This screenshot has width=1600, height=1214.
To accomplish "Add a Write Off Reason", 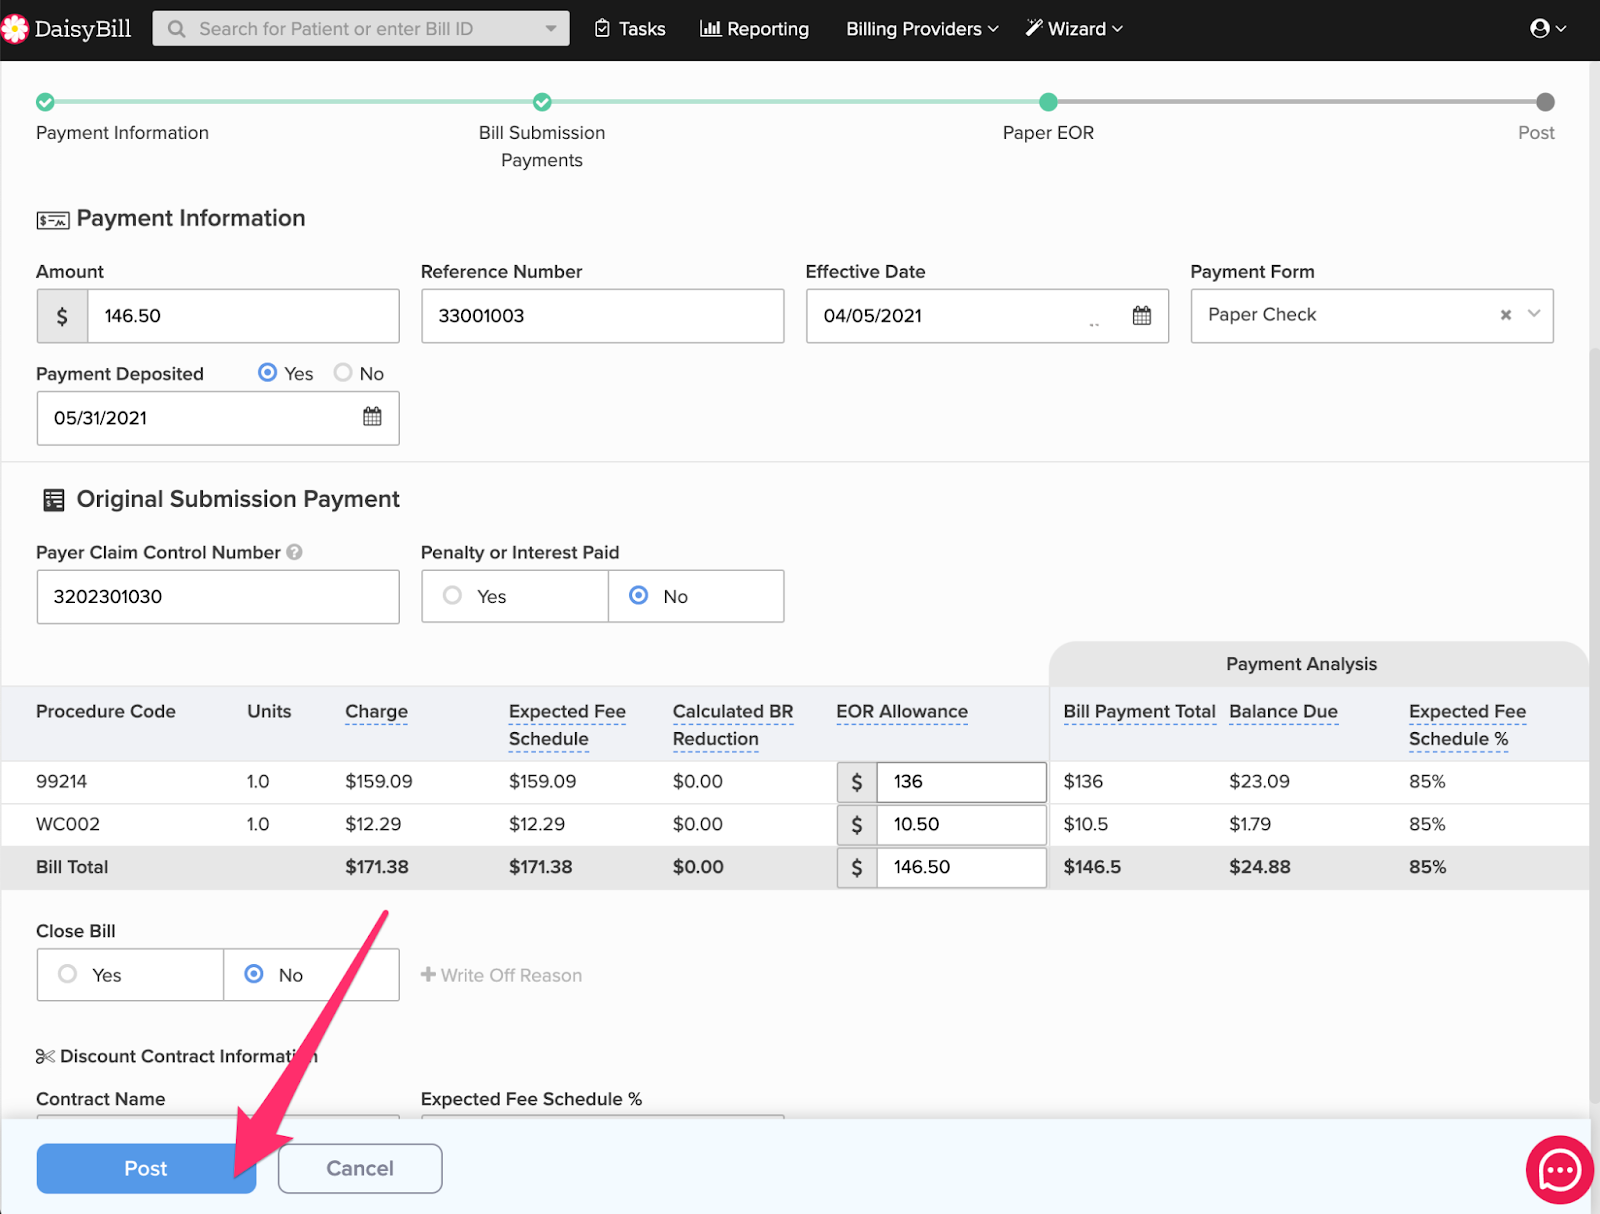I will point(501,975).
